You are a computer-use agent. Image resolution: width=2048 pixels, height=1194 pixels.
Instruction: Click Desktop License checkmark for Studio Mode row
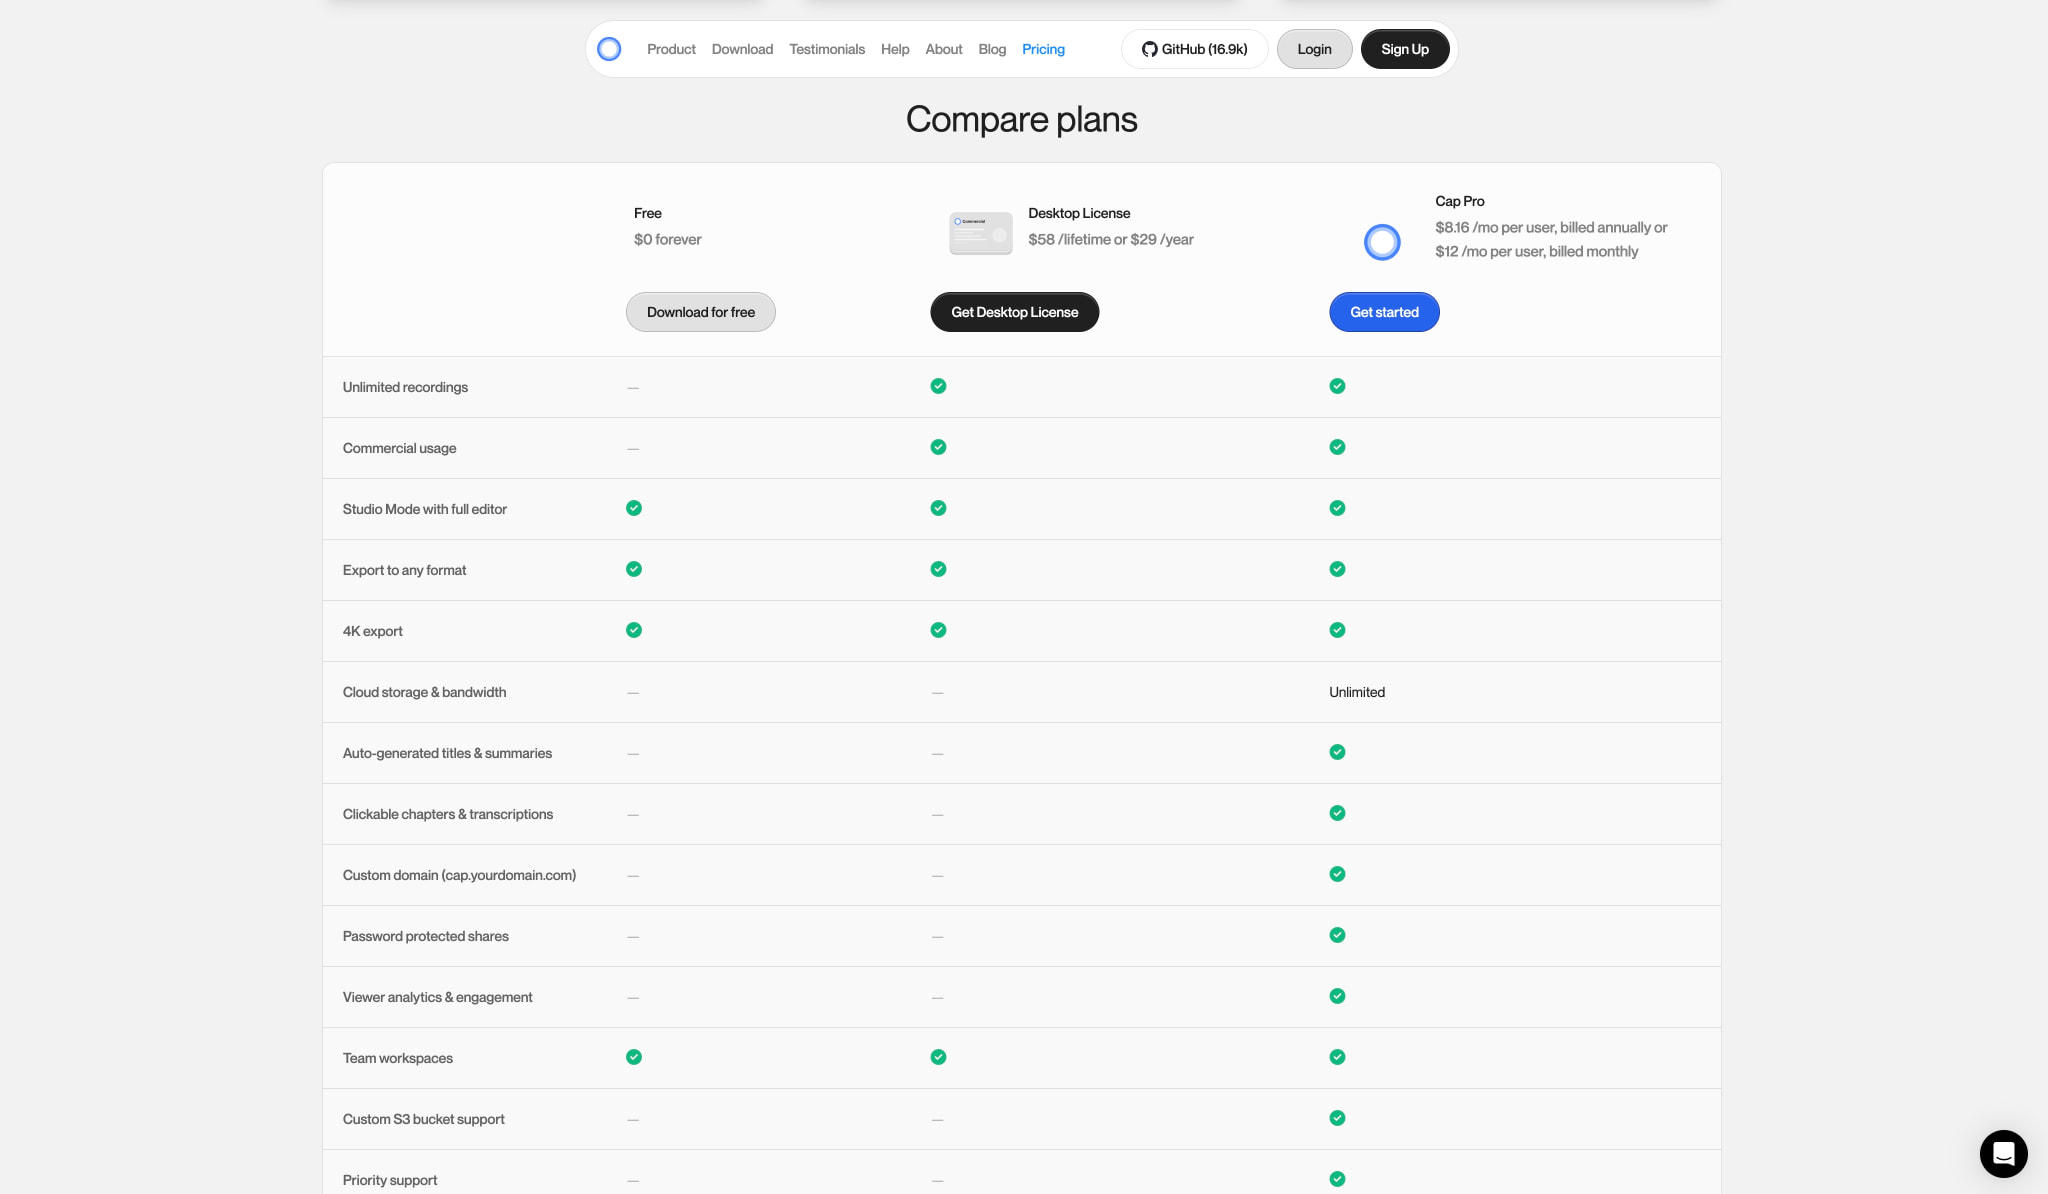point(938,508)
